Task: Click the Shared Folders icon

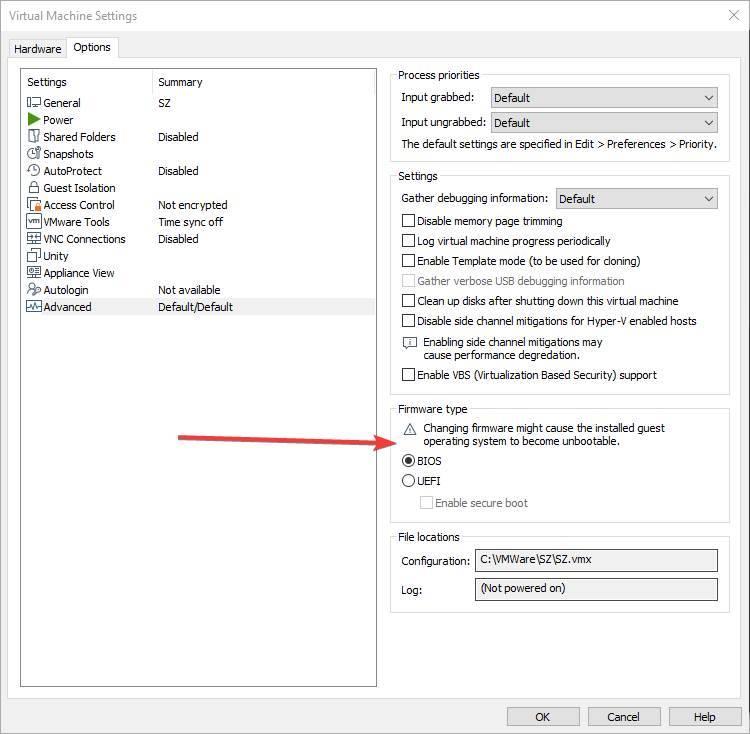Action: point(33,136)
